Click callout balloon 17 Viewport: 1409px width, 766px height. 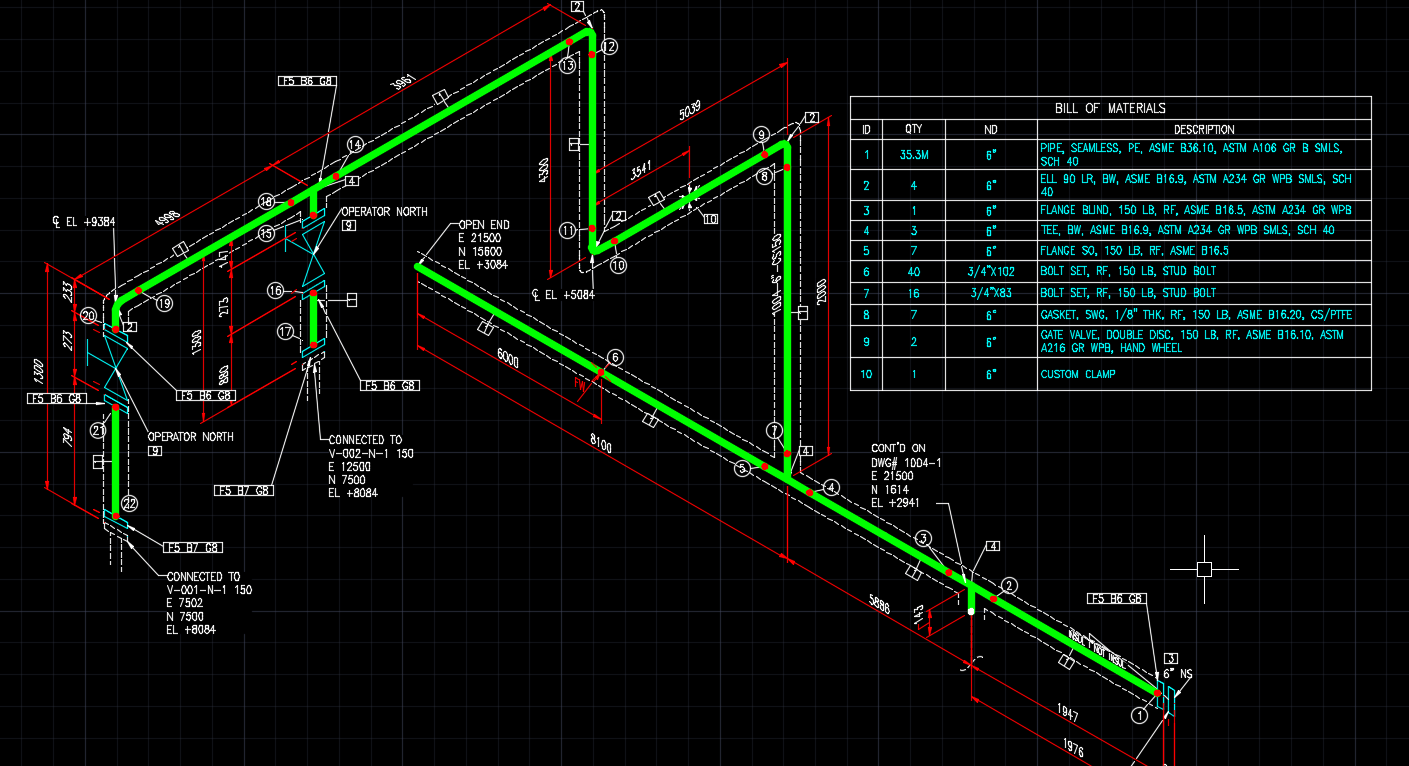(287, 331)
